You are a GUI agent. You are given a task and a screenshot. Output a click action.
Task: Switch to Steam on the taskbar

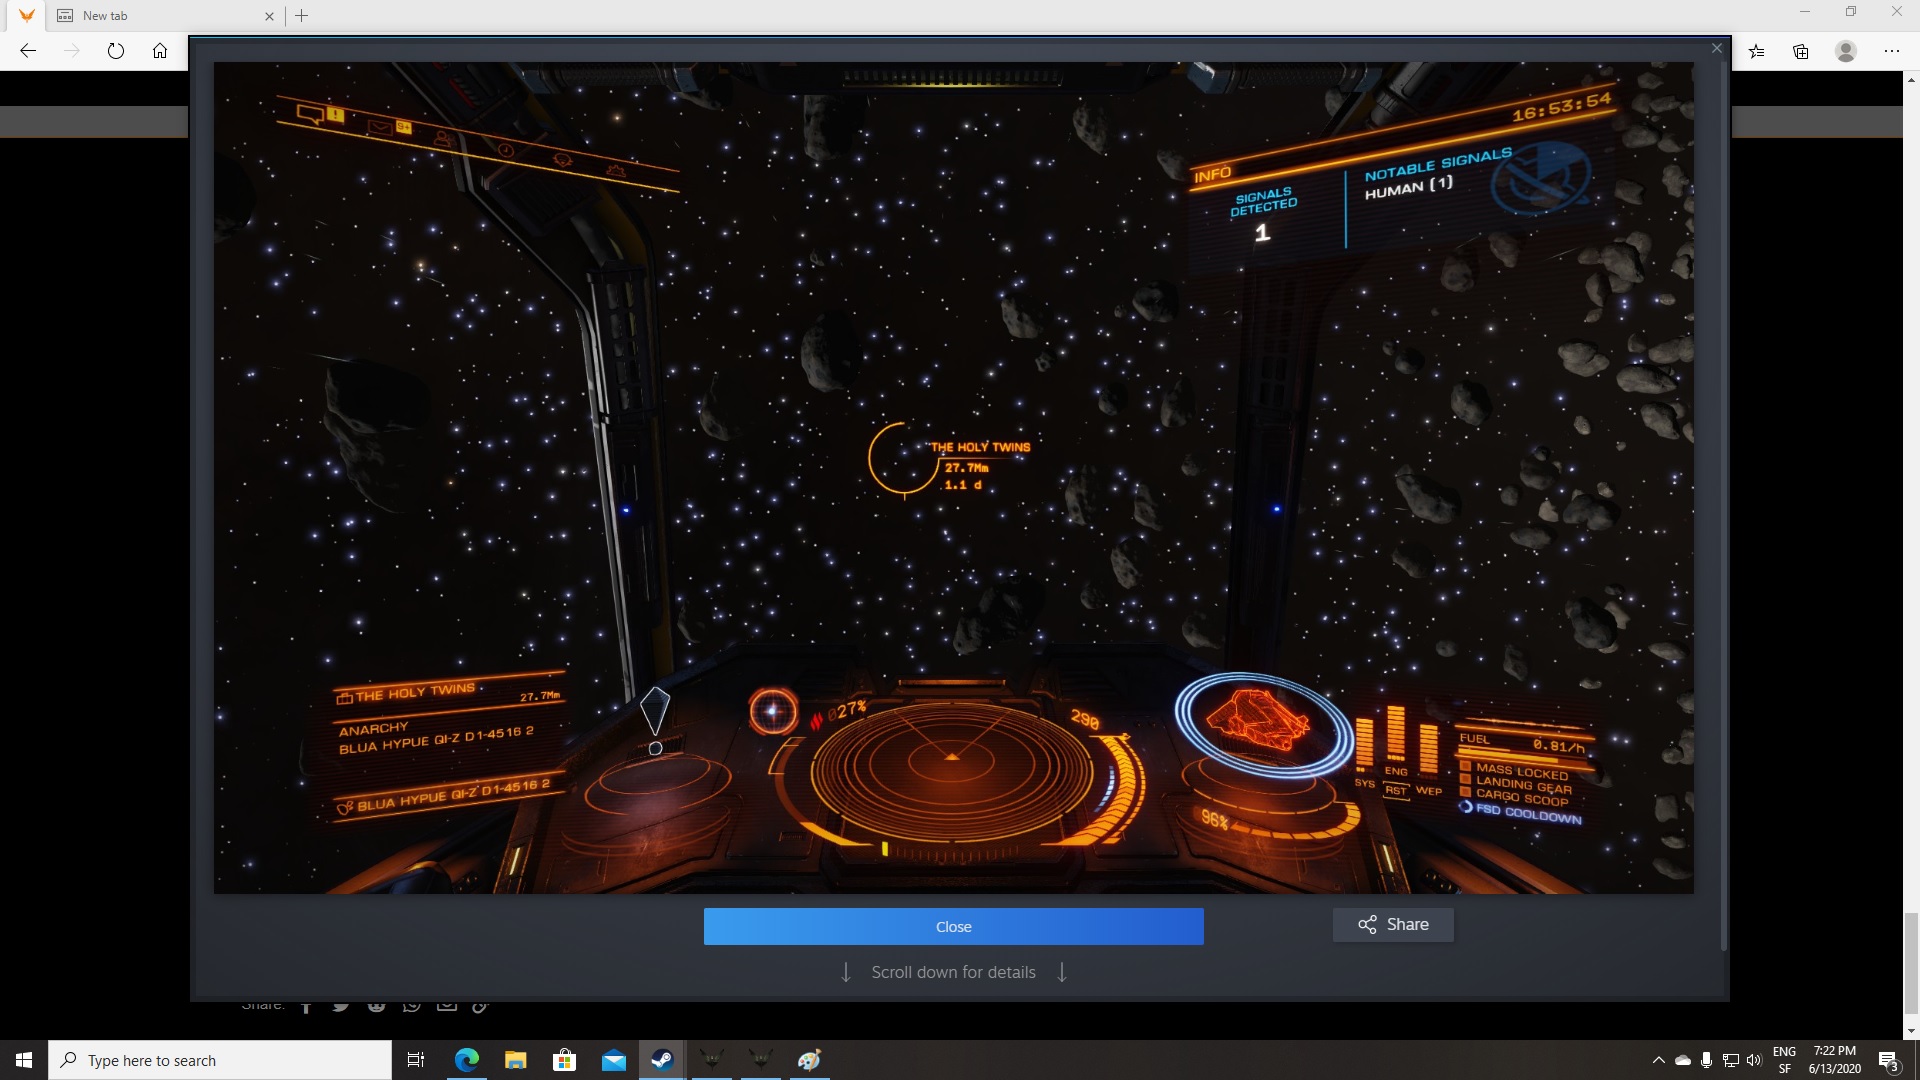tap(662, 1060)
